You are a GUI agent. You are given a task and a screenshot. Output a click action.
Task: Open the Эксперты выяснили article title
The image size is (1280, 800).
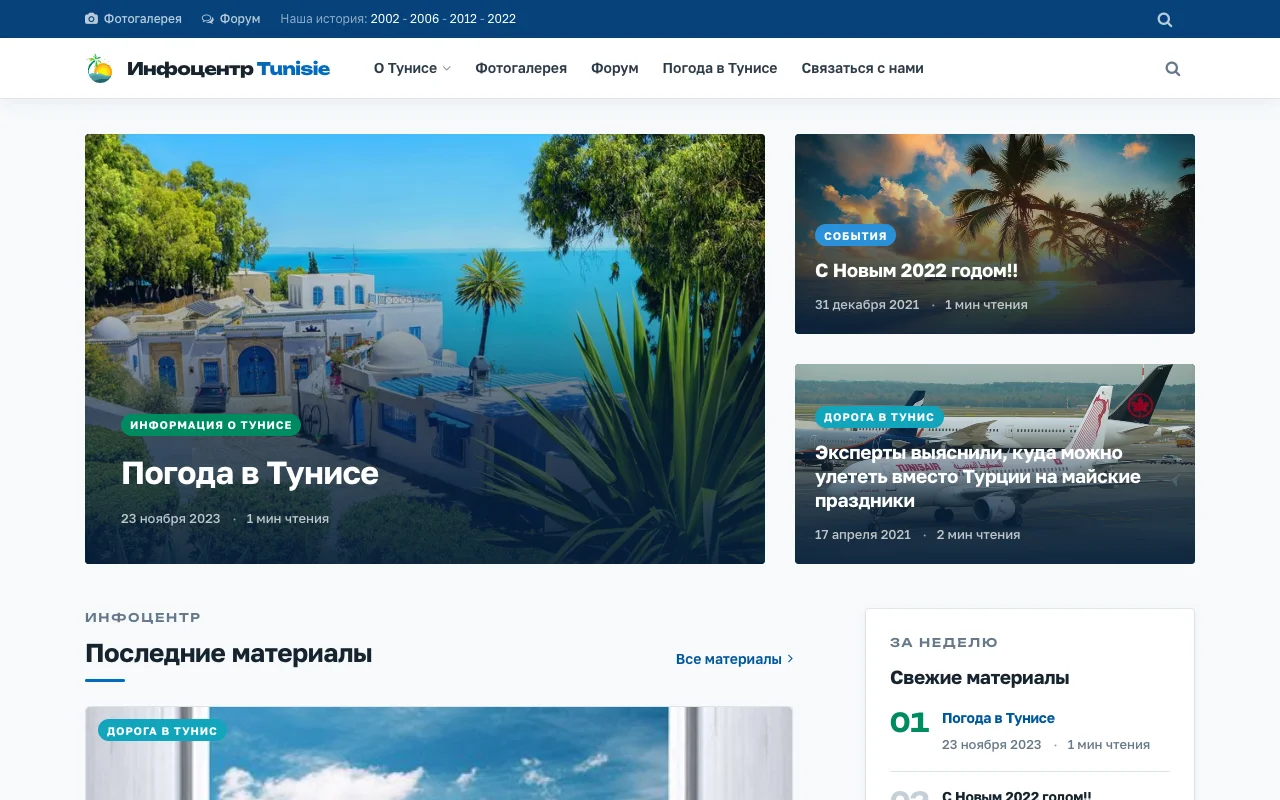(x=978, y=477)
